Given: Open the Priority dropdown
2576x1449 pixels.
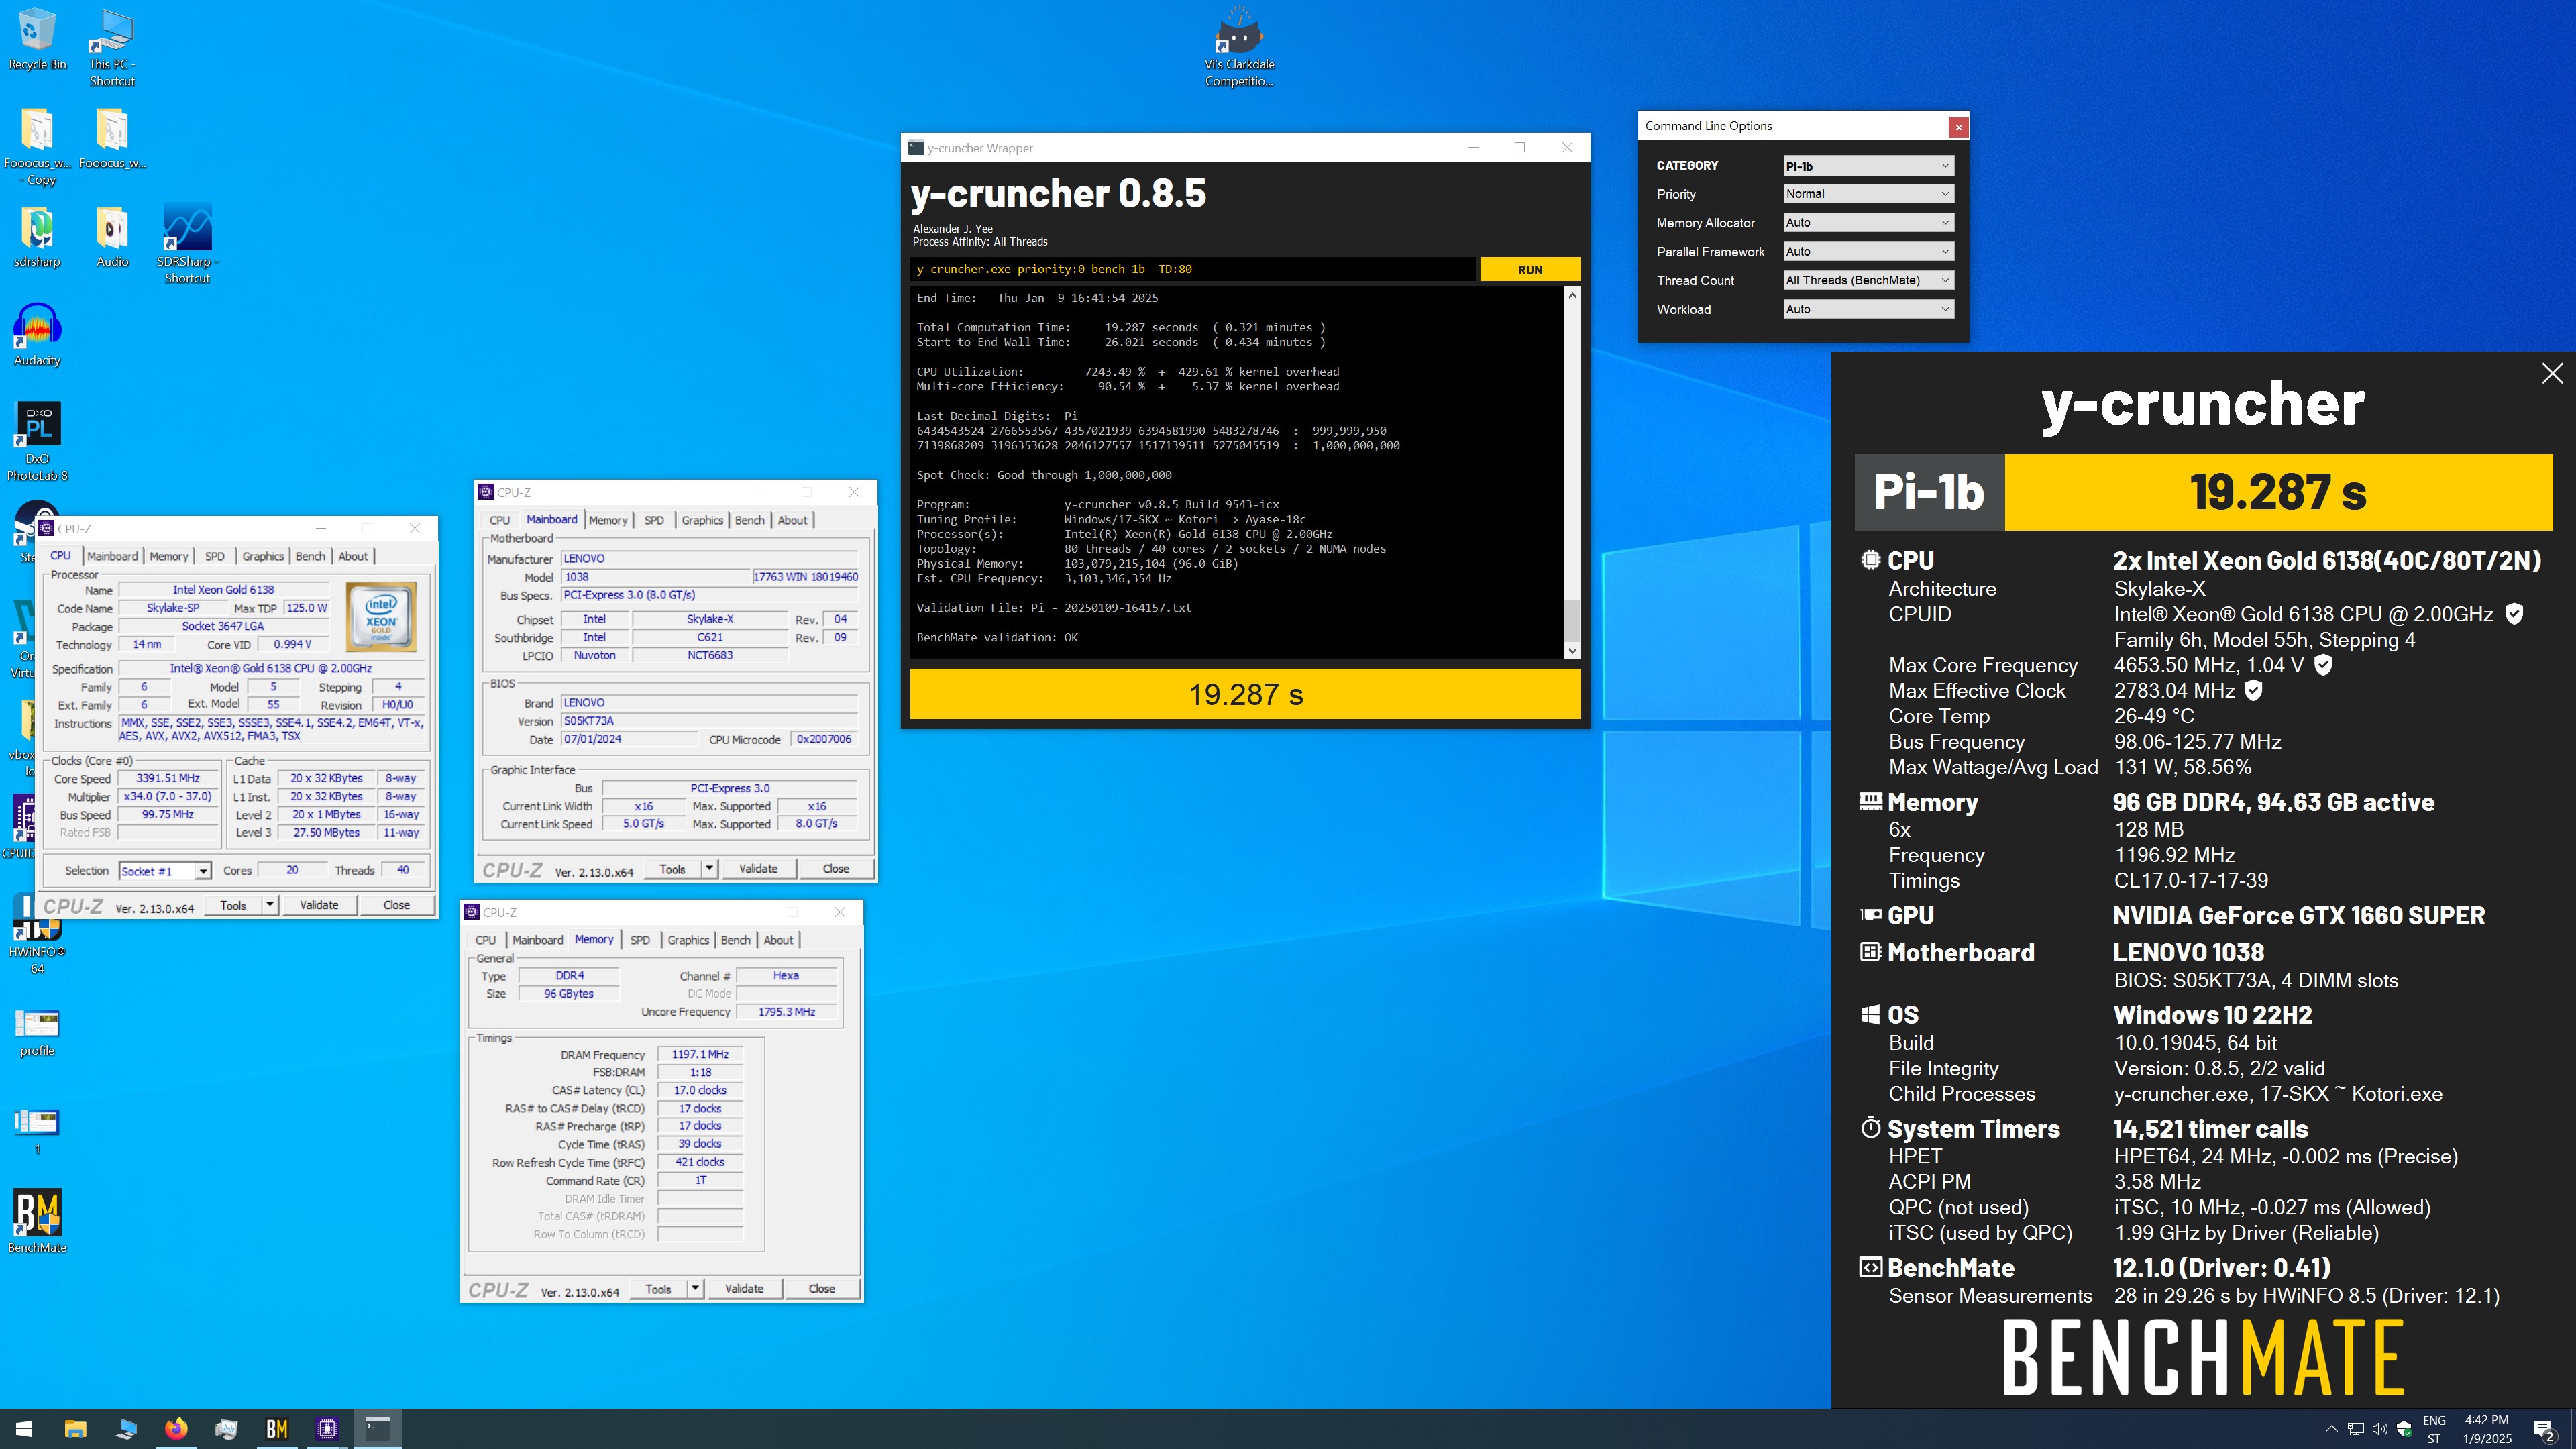Looking at the screenshot, I should click(x=1868, y=194).
